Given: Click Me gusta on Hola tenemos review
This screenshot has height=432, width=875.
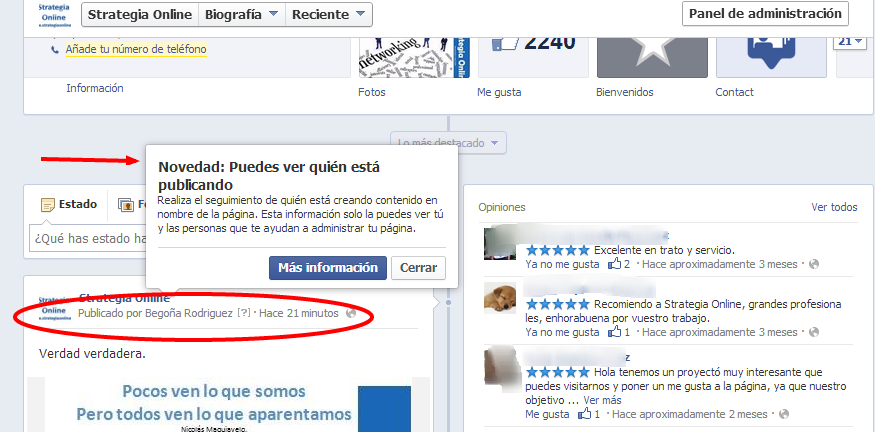Looking at the screenshot, I should click(x=547, y=414).
